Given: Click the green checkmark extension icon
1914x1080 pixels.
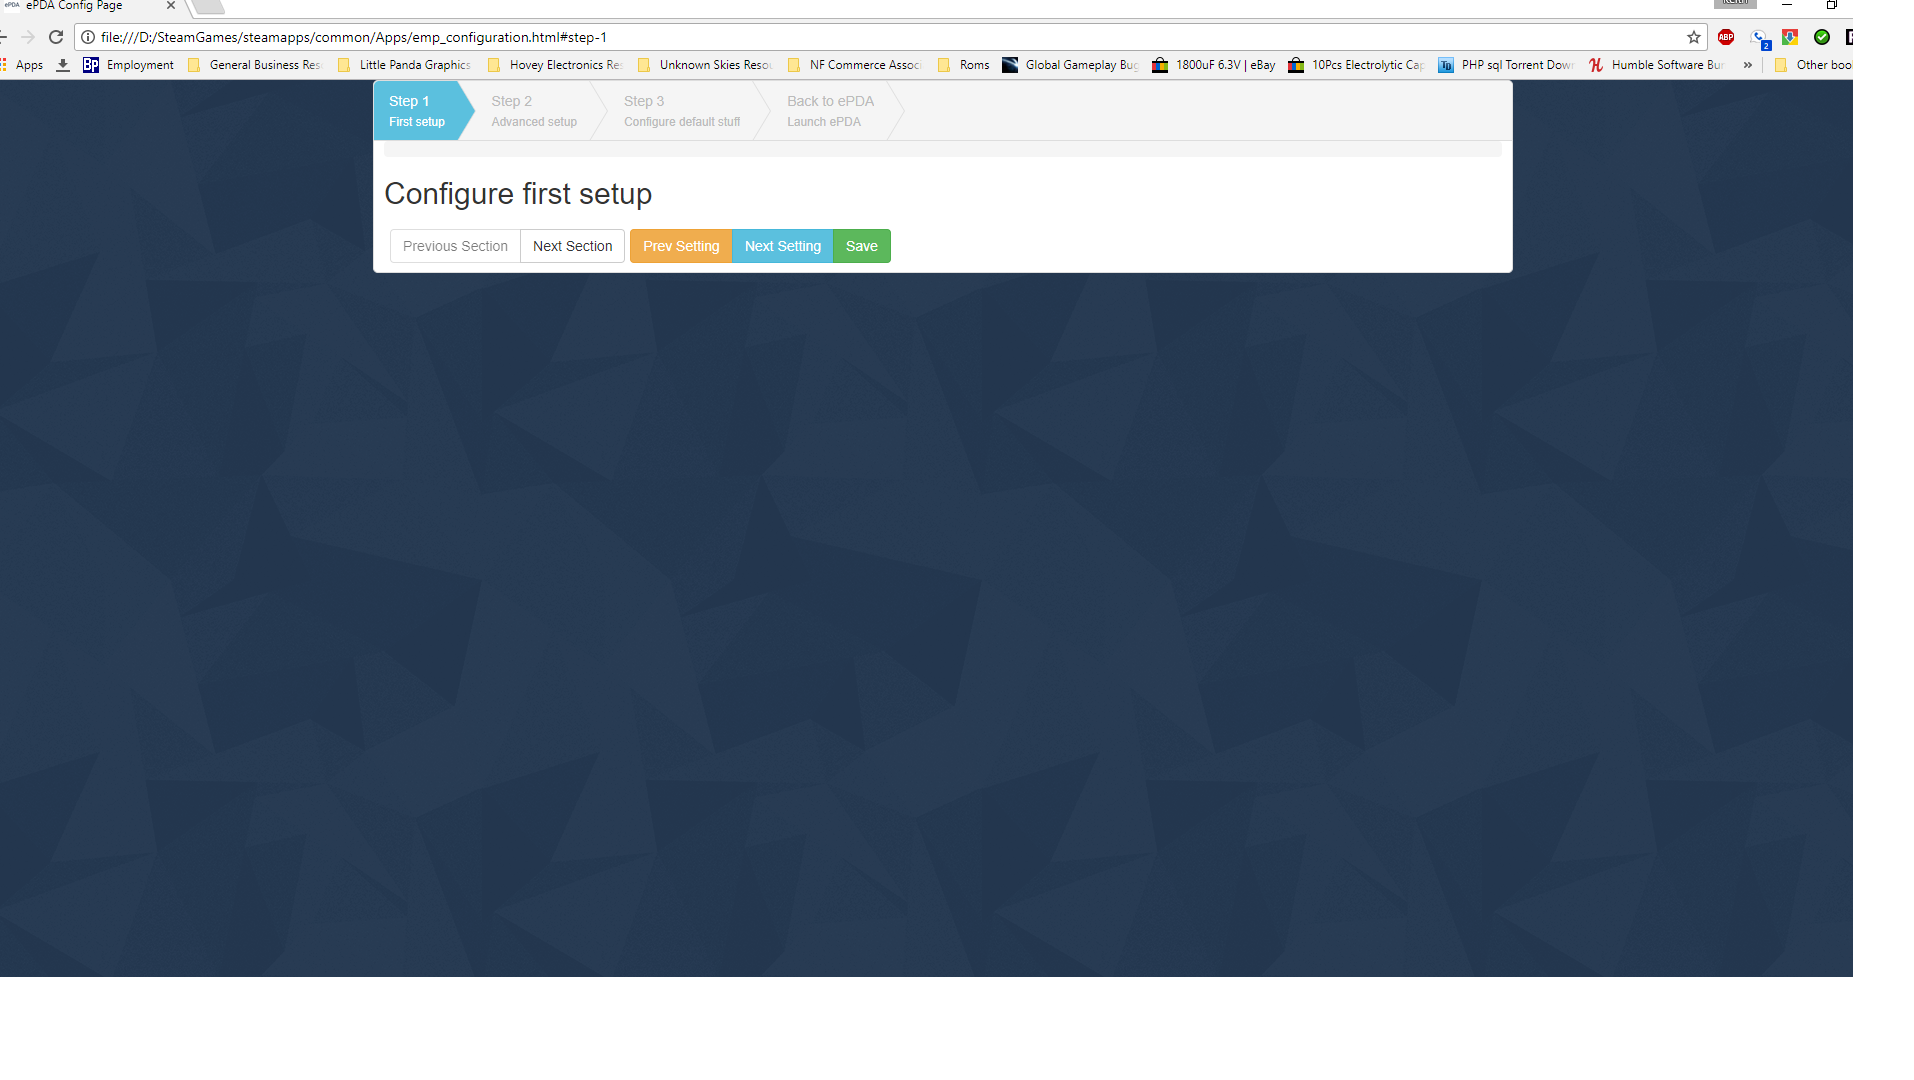Looking at the screenshot, I should [1822, 37].
